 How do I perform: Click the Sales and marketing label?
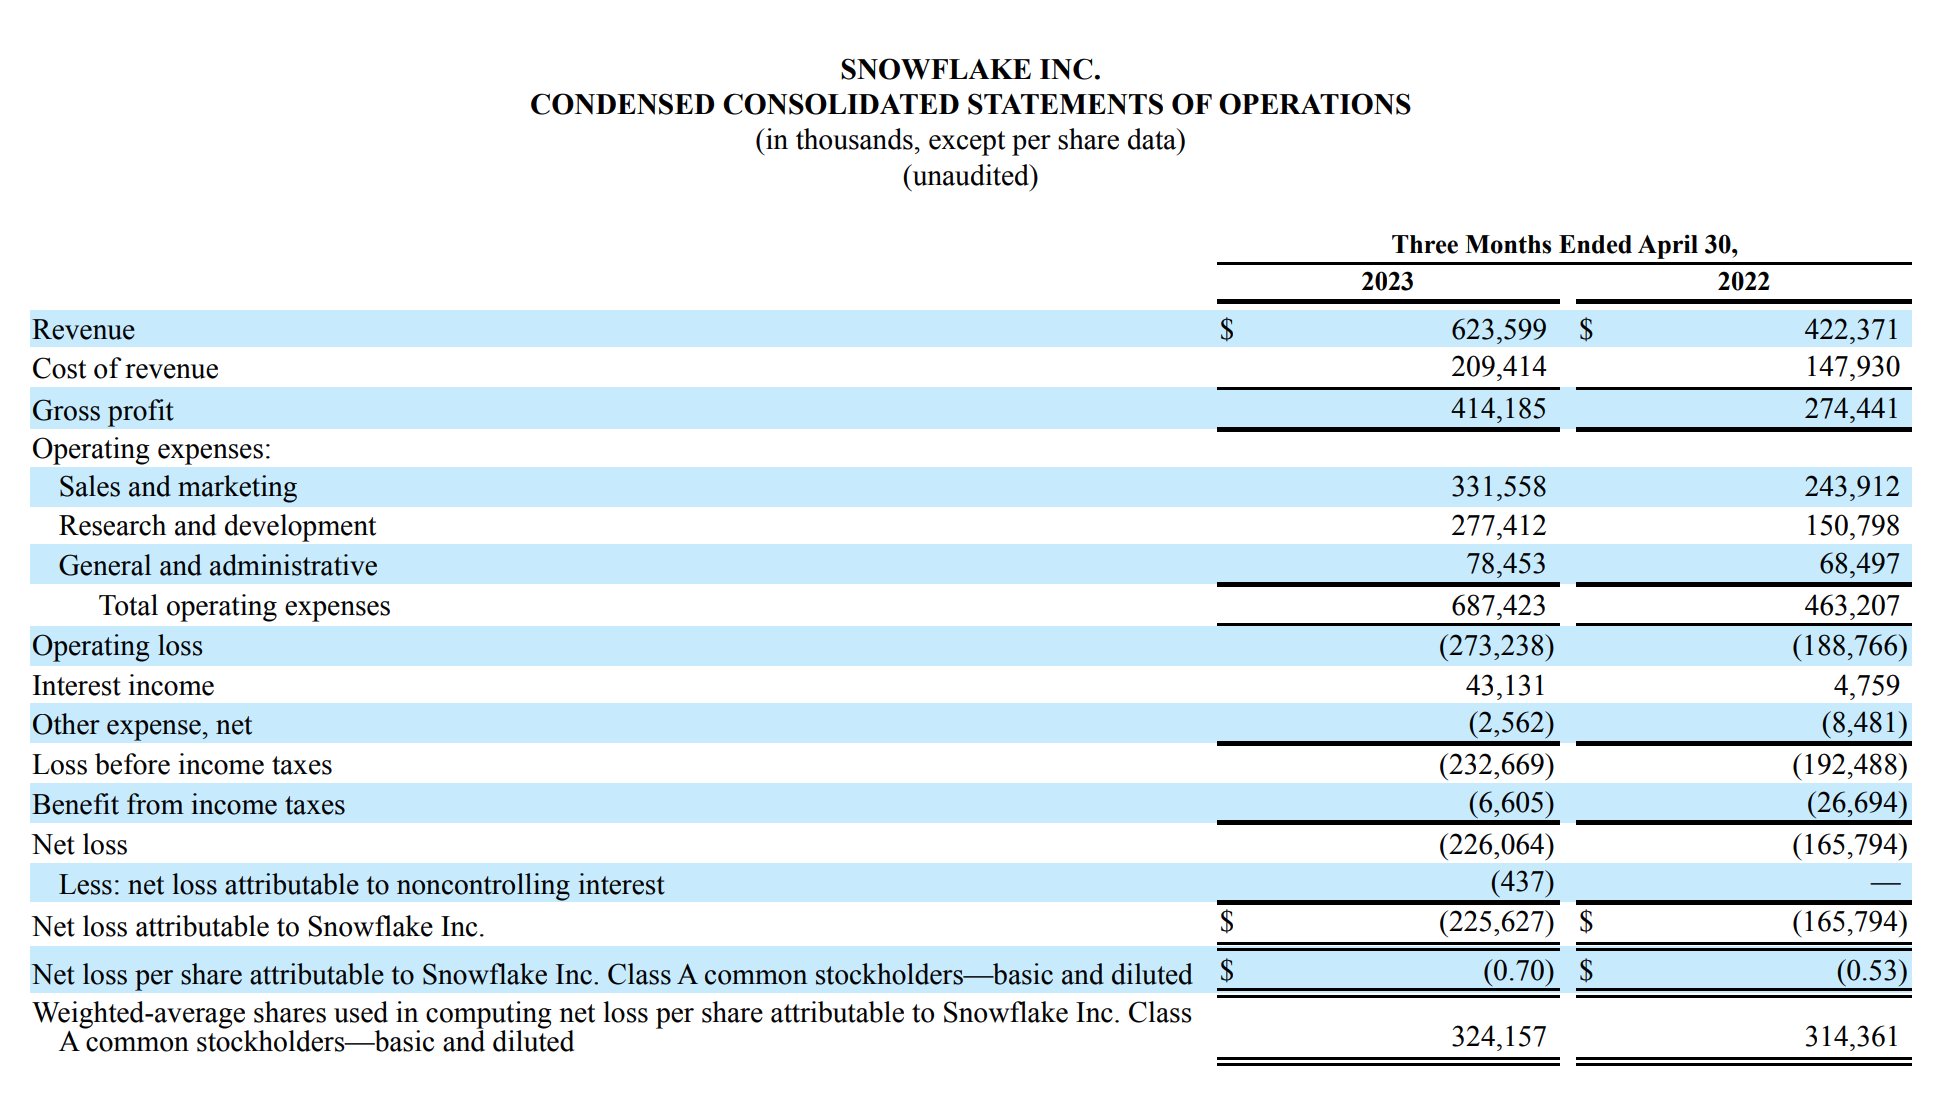pyautogui.click(x=178, y=487)
